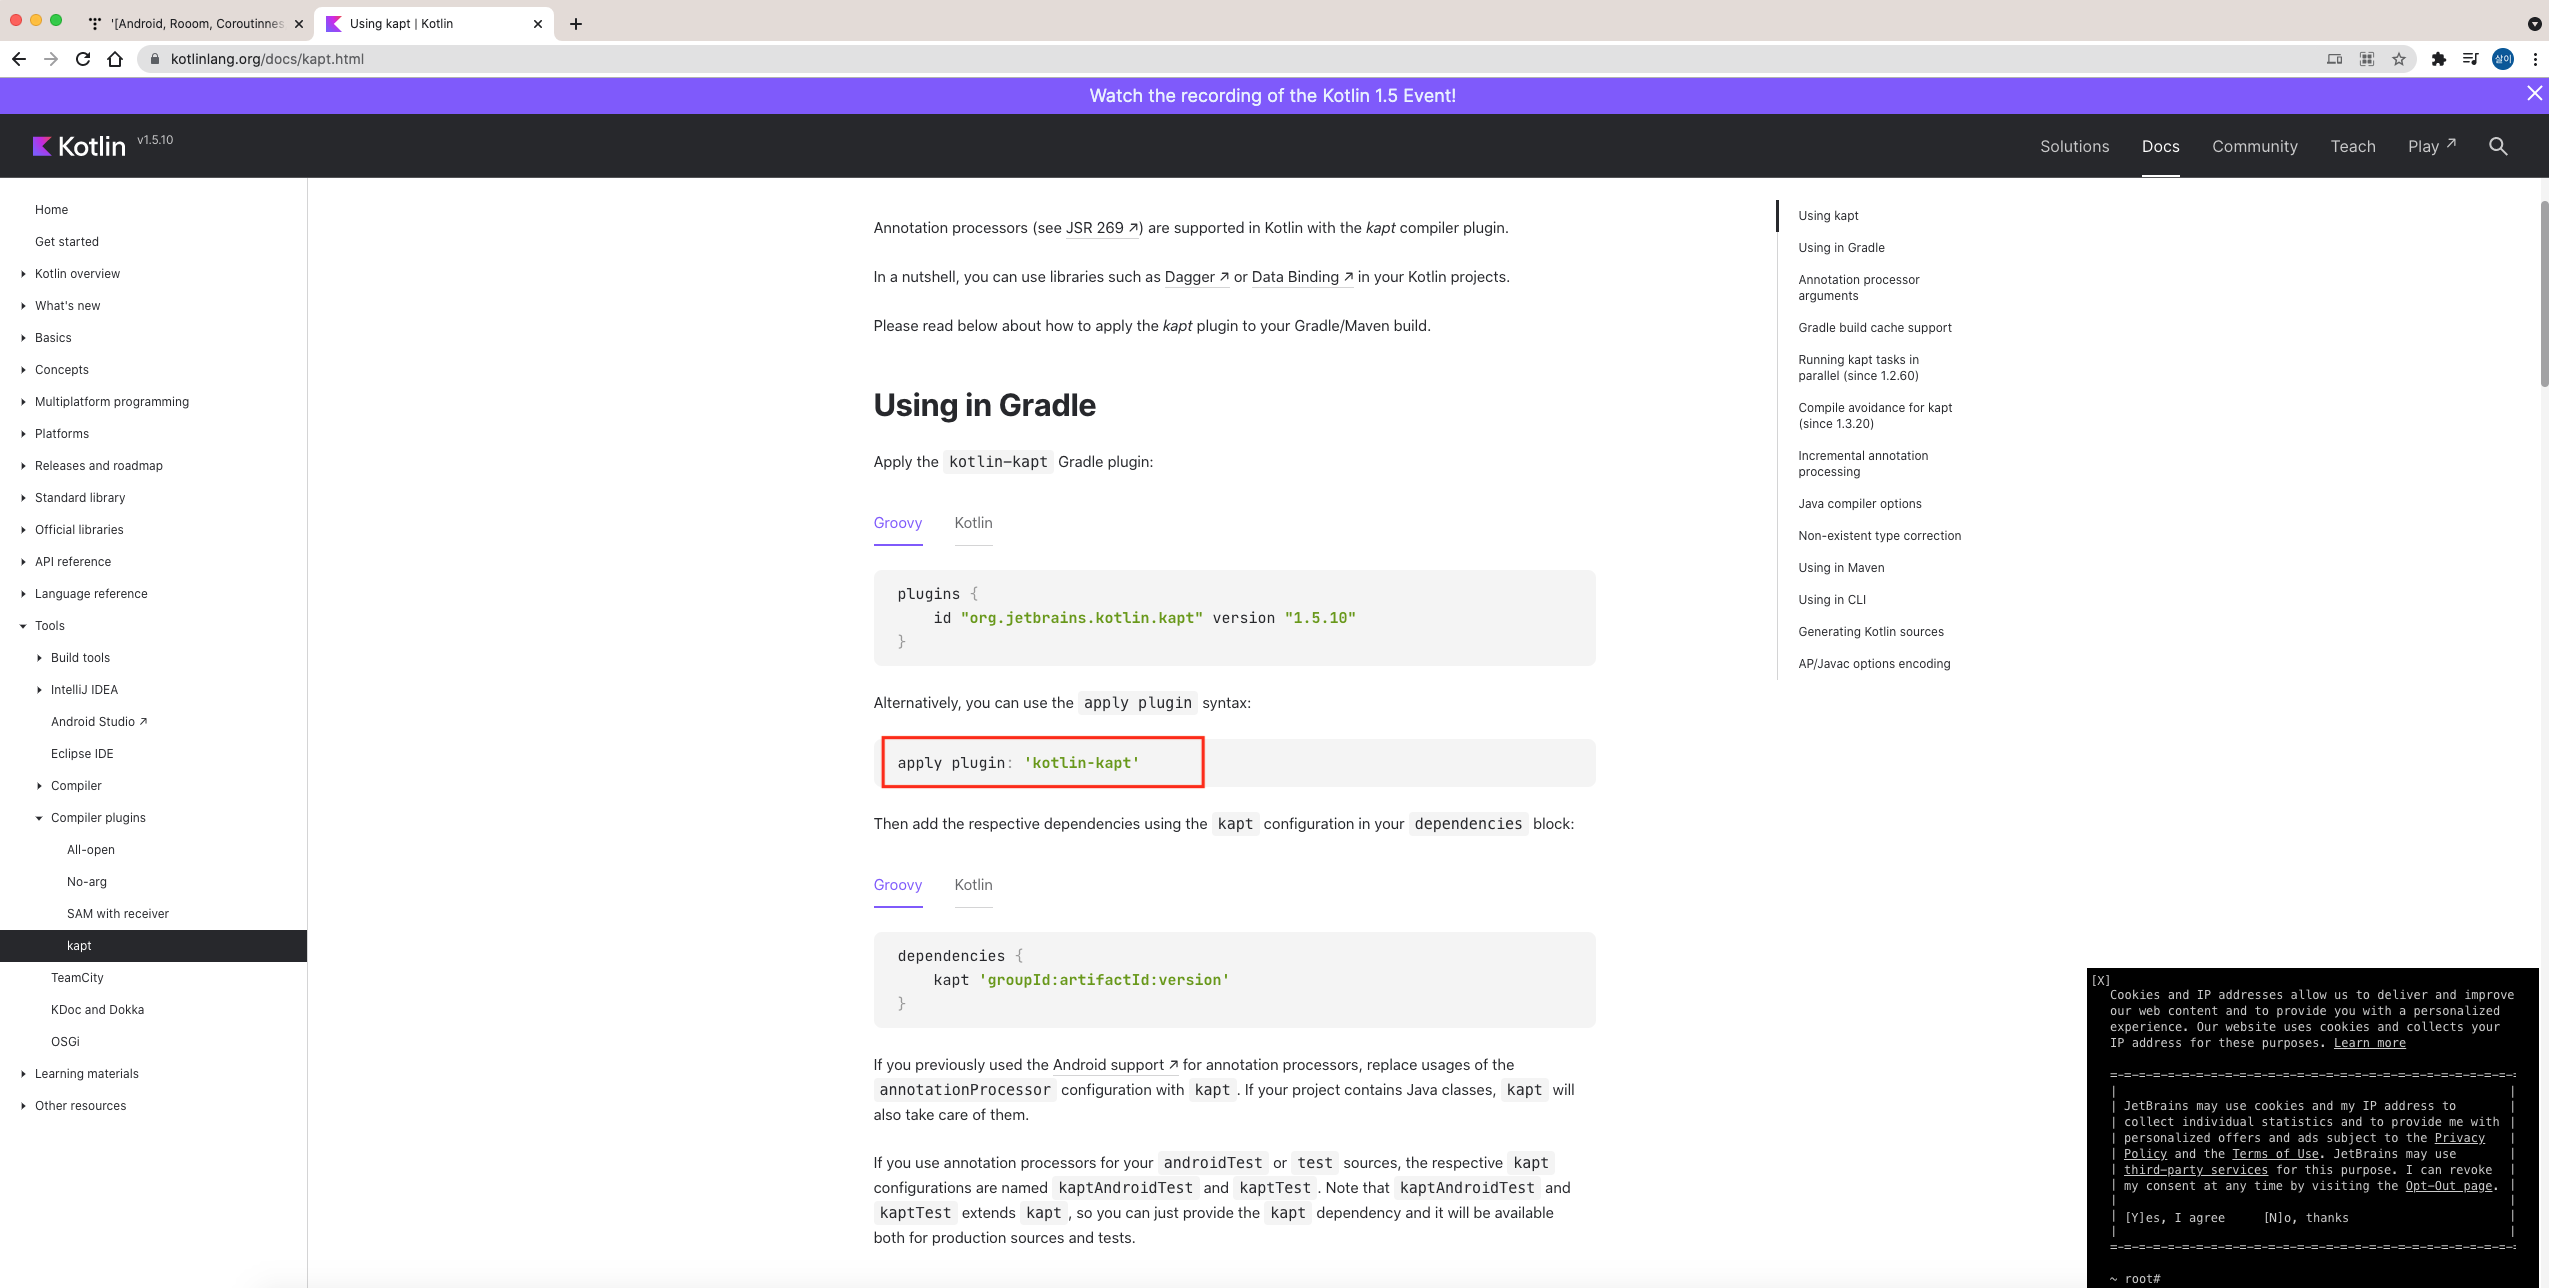The width and height of the screenshot is (2549, 1288).
Task: Open the Chrome extensions puzzle icon
Action: tap(2438, 59)
